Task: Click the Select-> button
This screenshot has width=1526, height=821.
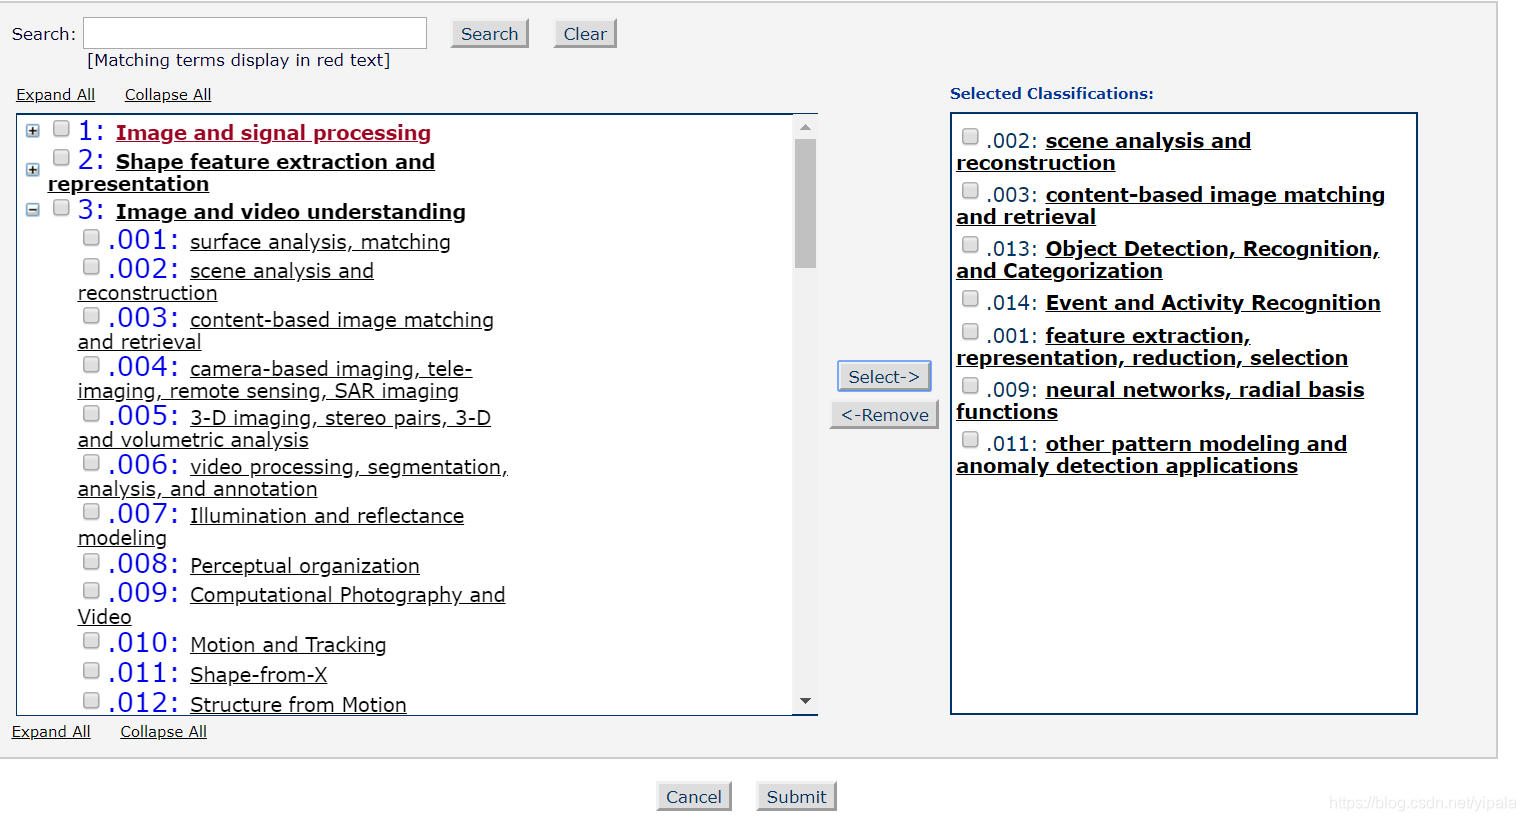Action: [x=884, y=376]
